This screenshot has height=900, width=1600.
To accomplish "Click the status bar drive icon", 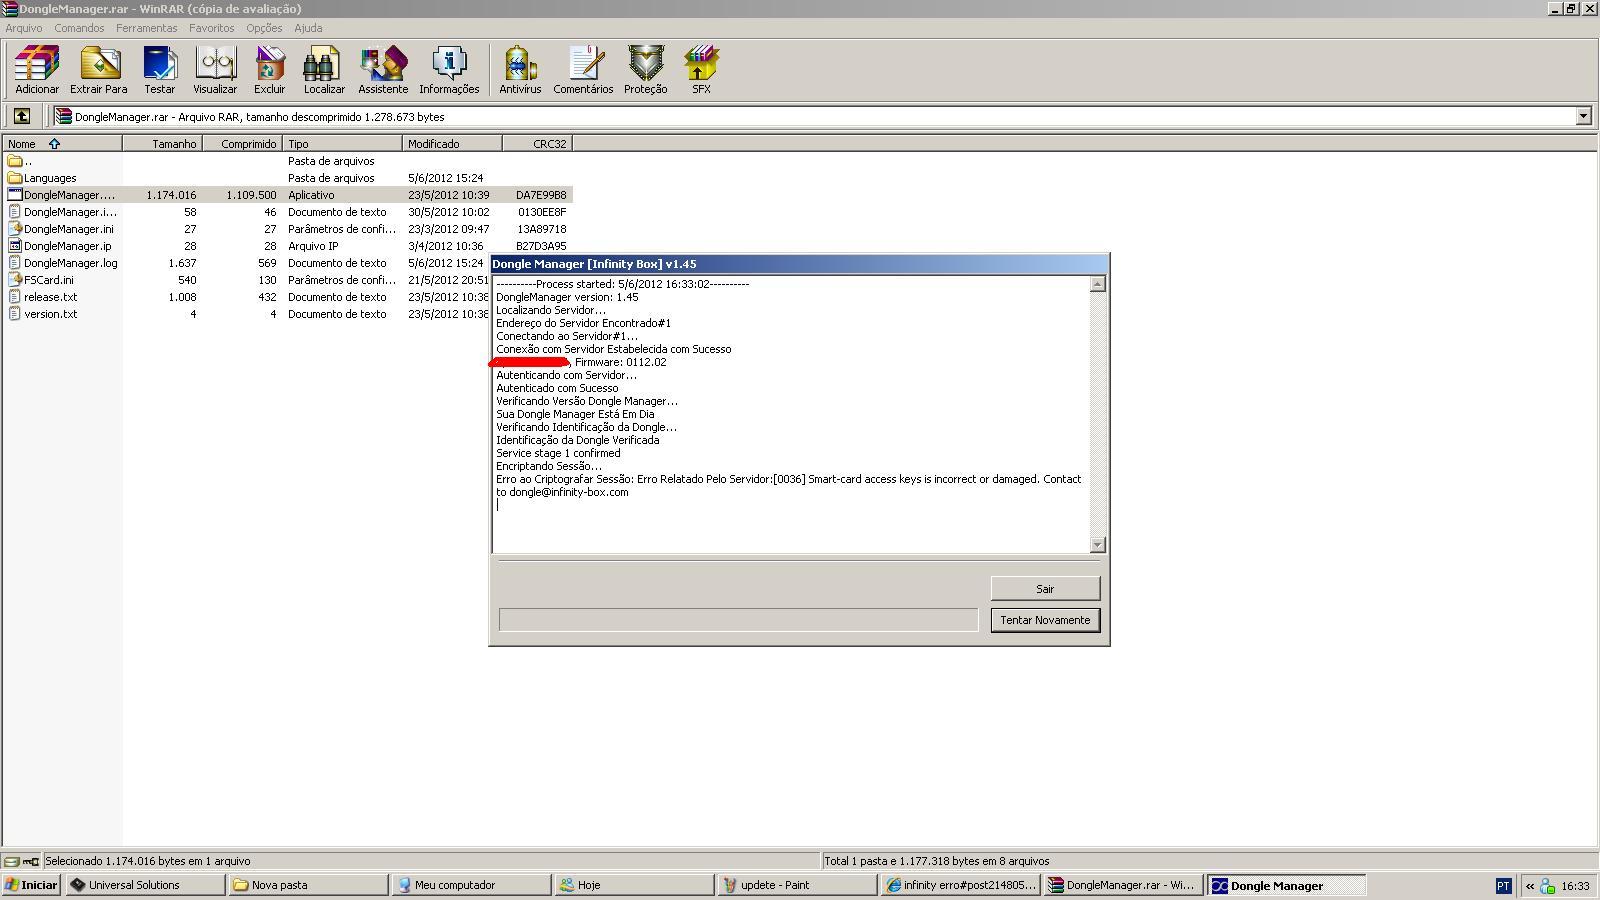I will pos(11,861).
